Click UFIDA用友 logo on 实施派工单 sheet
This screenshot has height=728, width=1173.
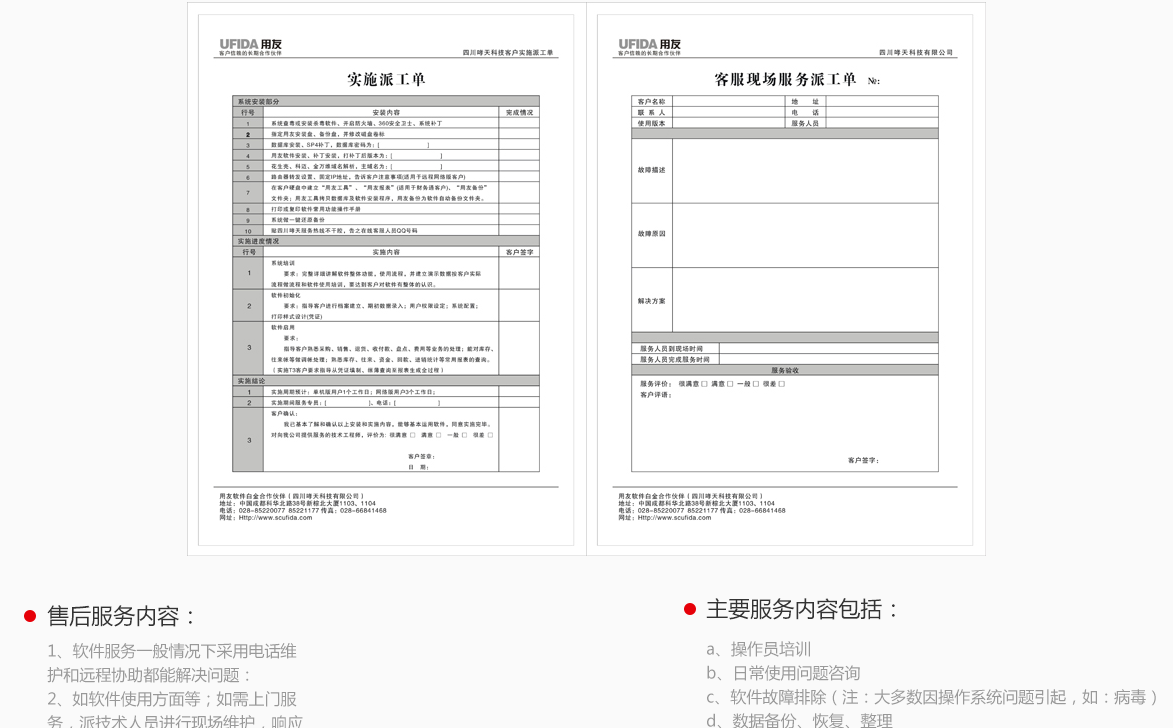[251, 46]
